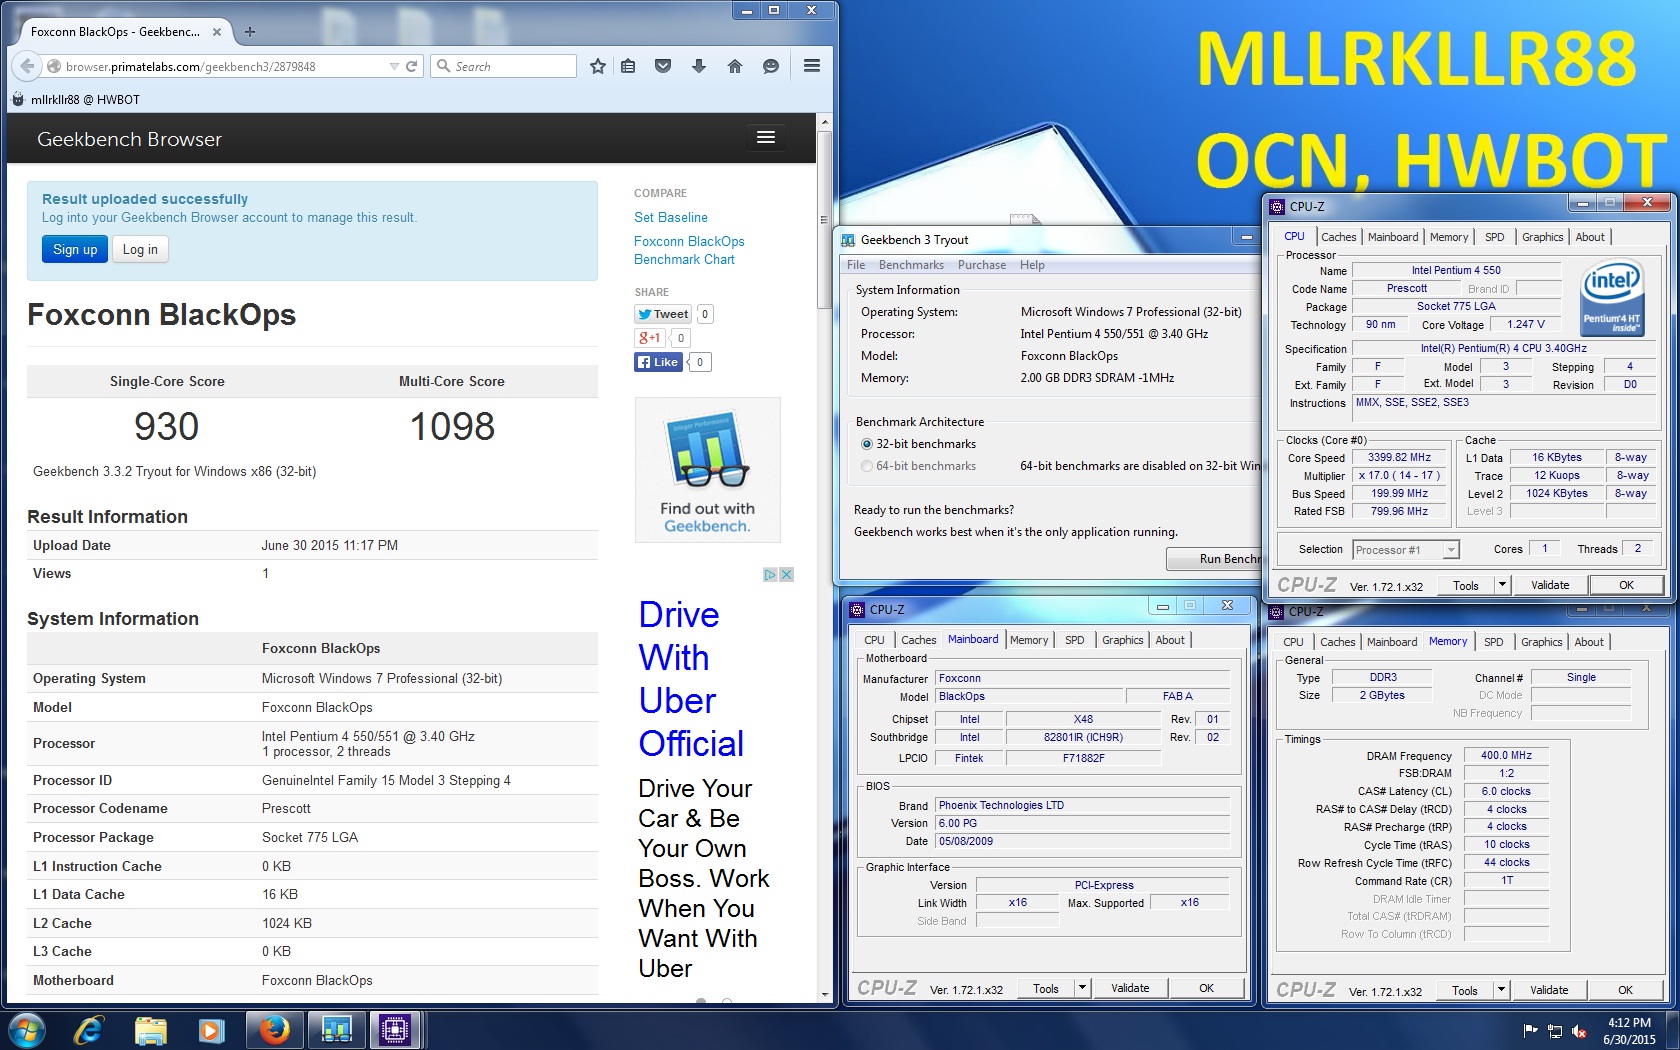Open the Processor #1 selection dropdown

pos(1406,550)
